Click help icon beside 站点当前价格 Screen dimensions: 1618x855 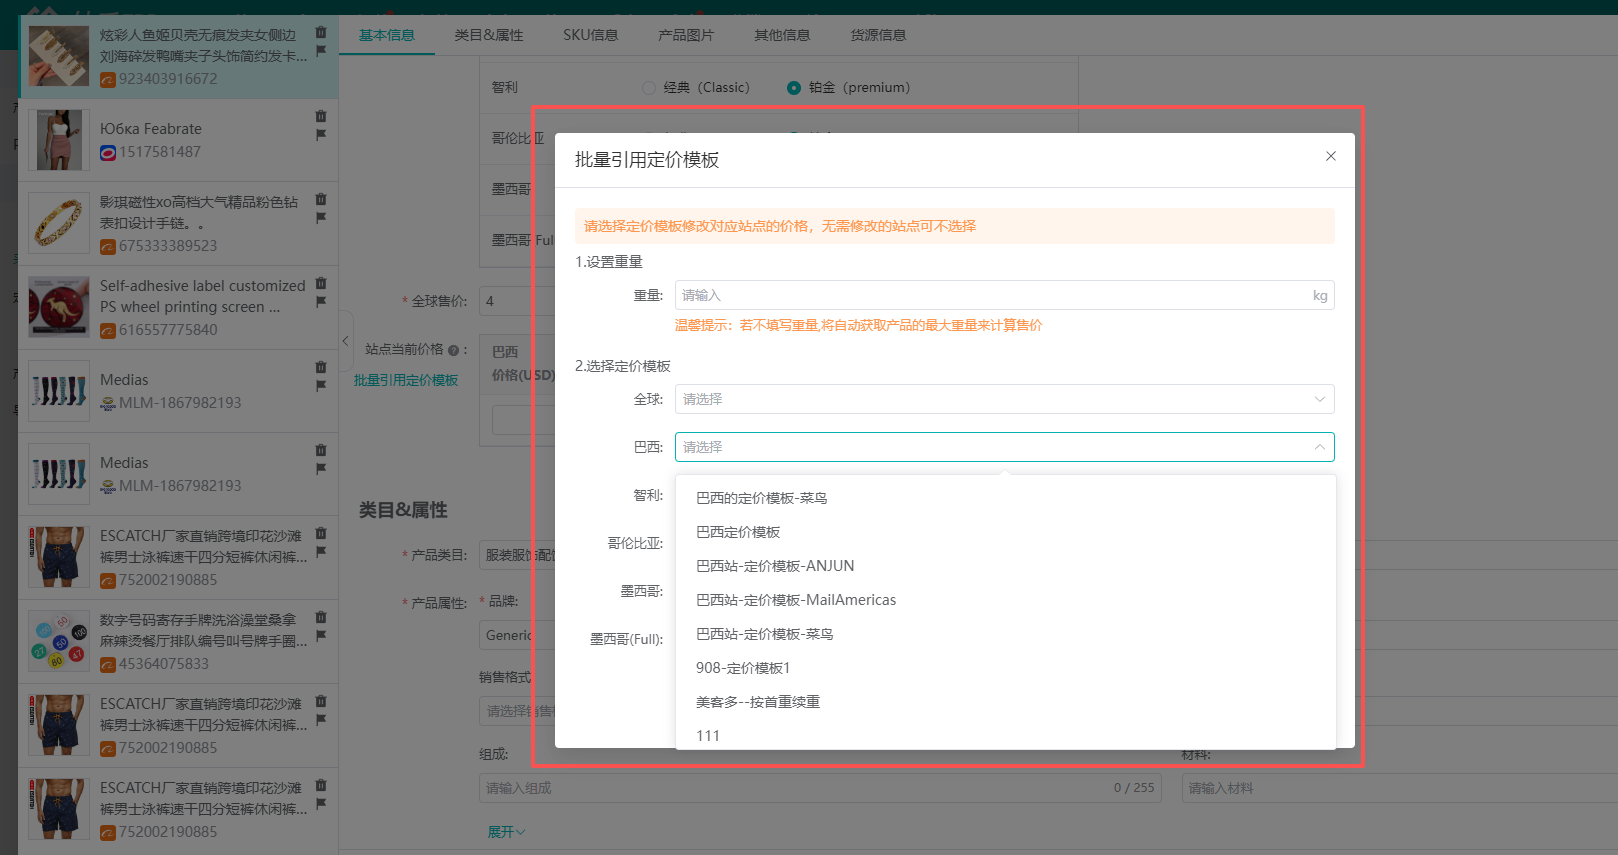(x=453, y=350)
